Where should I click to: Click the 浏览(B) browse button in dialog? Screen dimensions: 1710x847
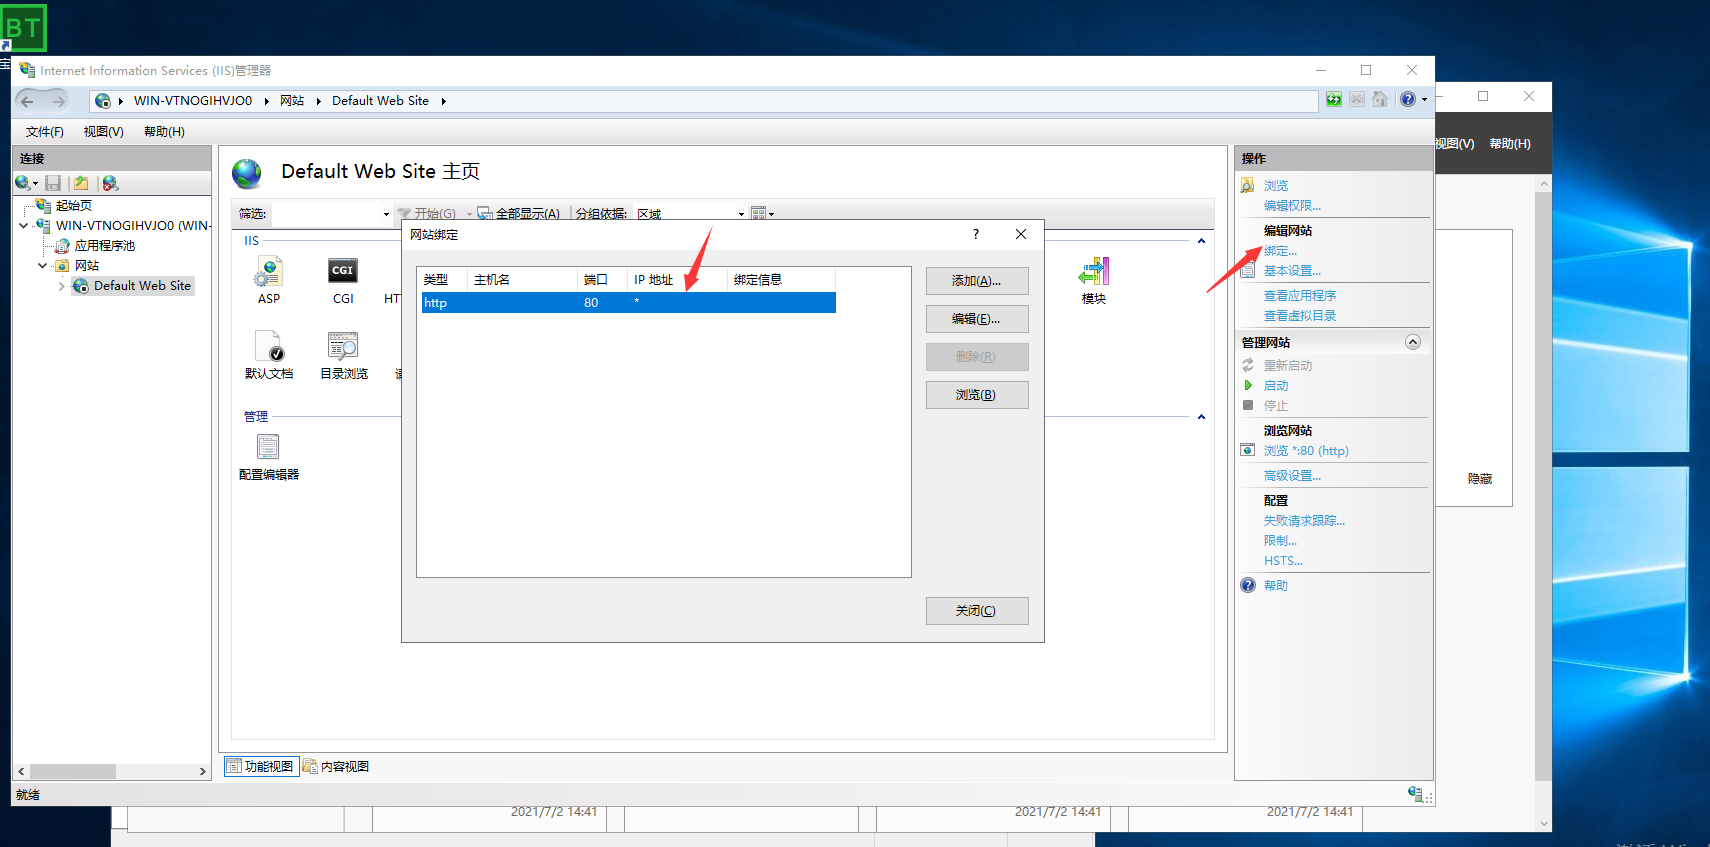(x=977, y=395)
